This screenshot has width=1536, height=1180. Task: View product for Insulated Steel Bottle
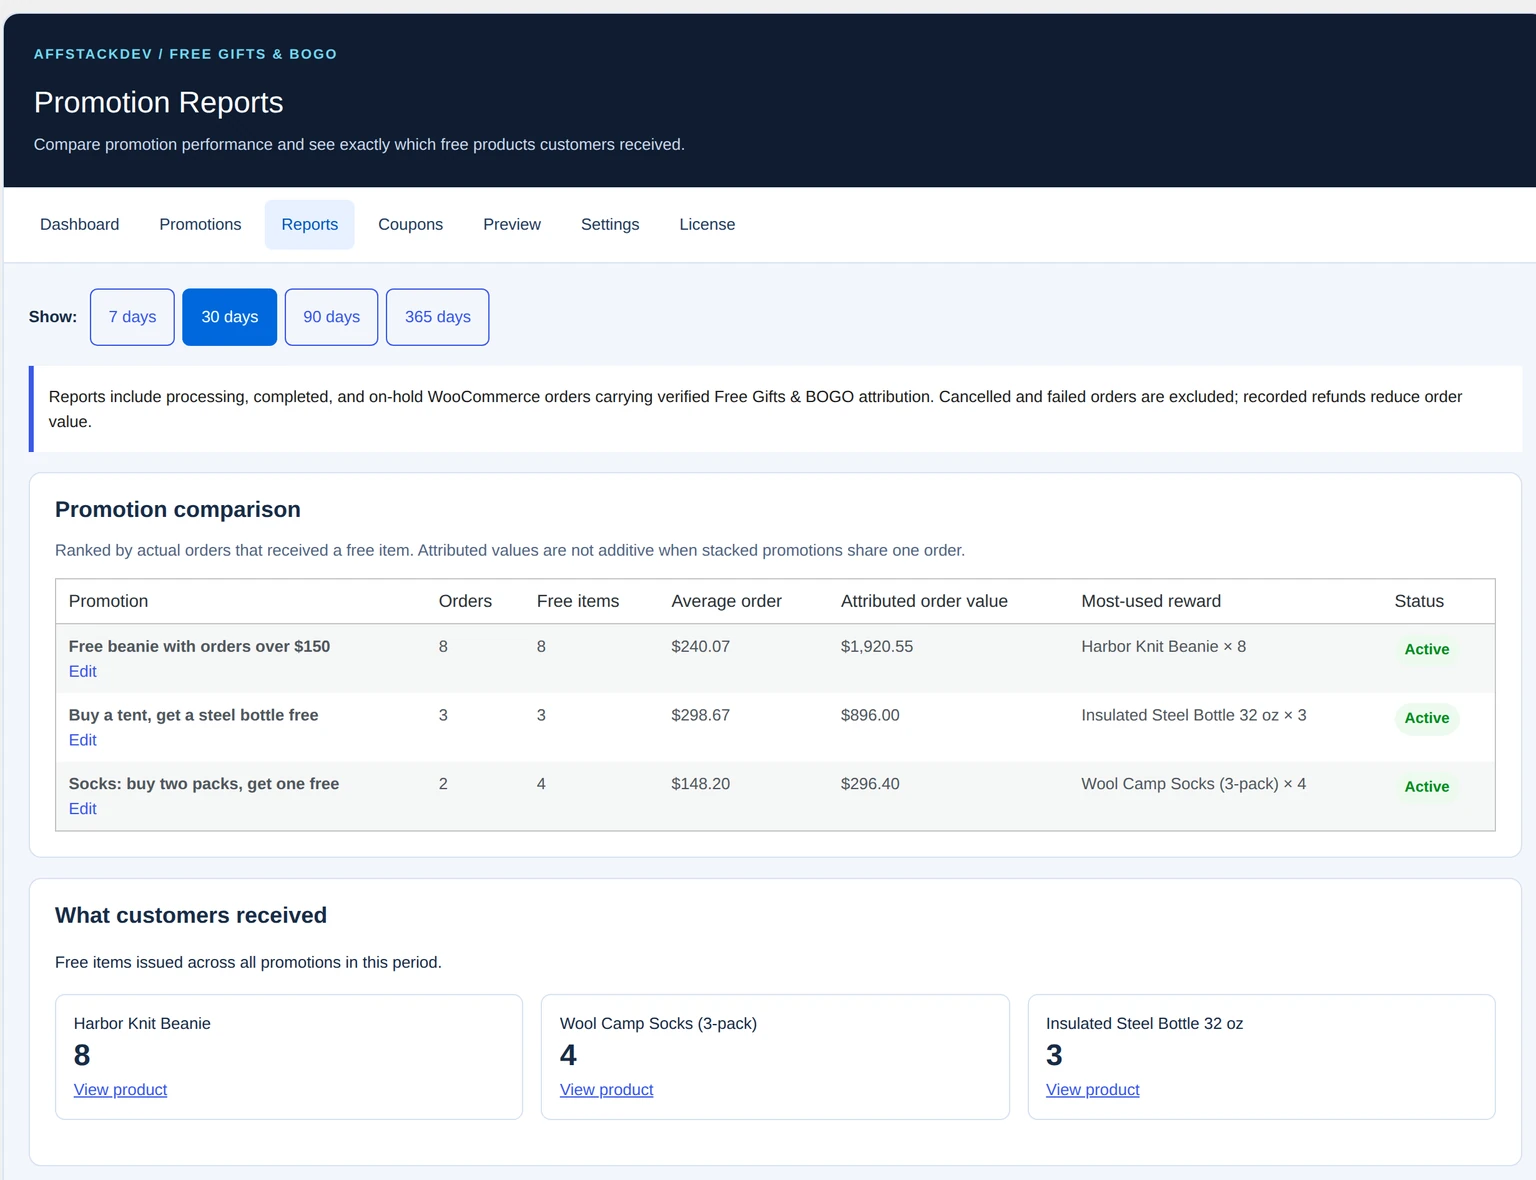[x=1092, y=1090]
